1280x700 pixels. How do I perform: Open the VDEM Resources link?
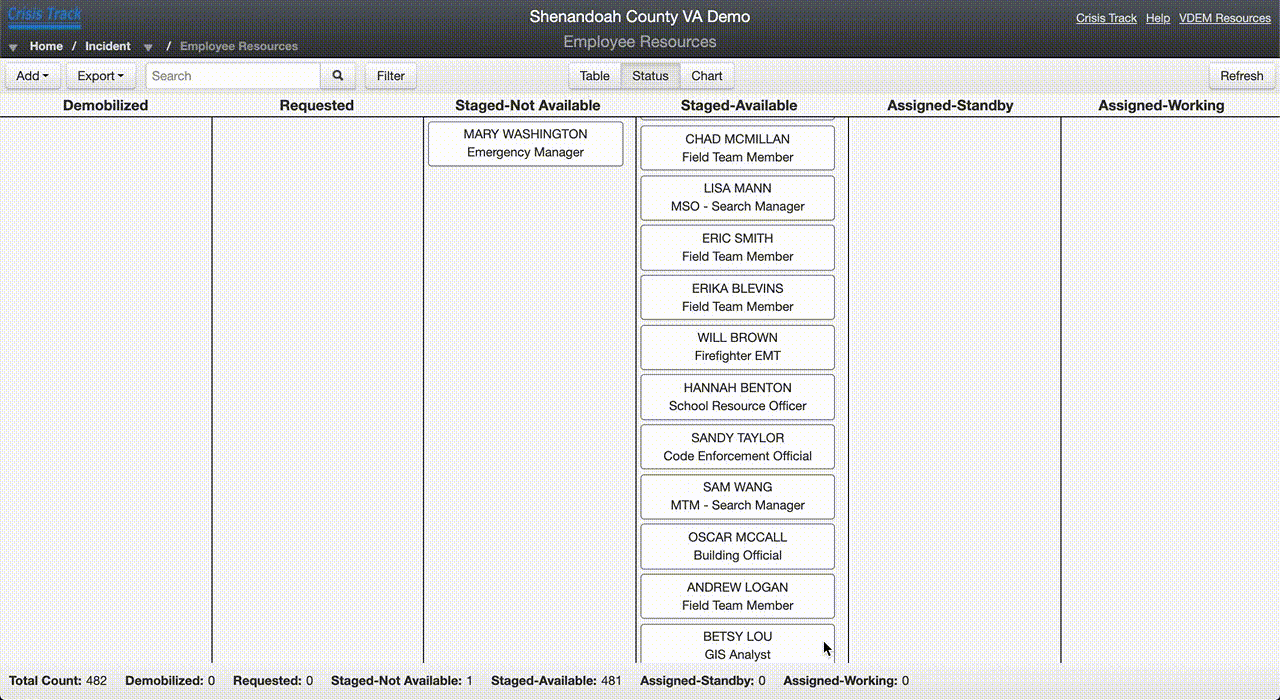click(1224, 17)
